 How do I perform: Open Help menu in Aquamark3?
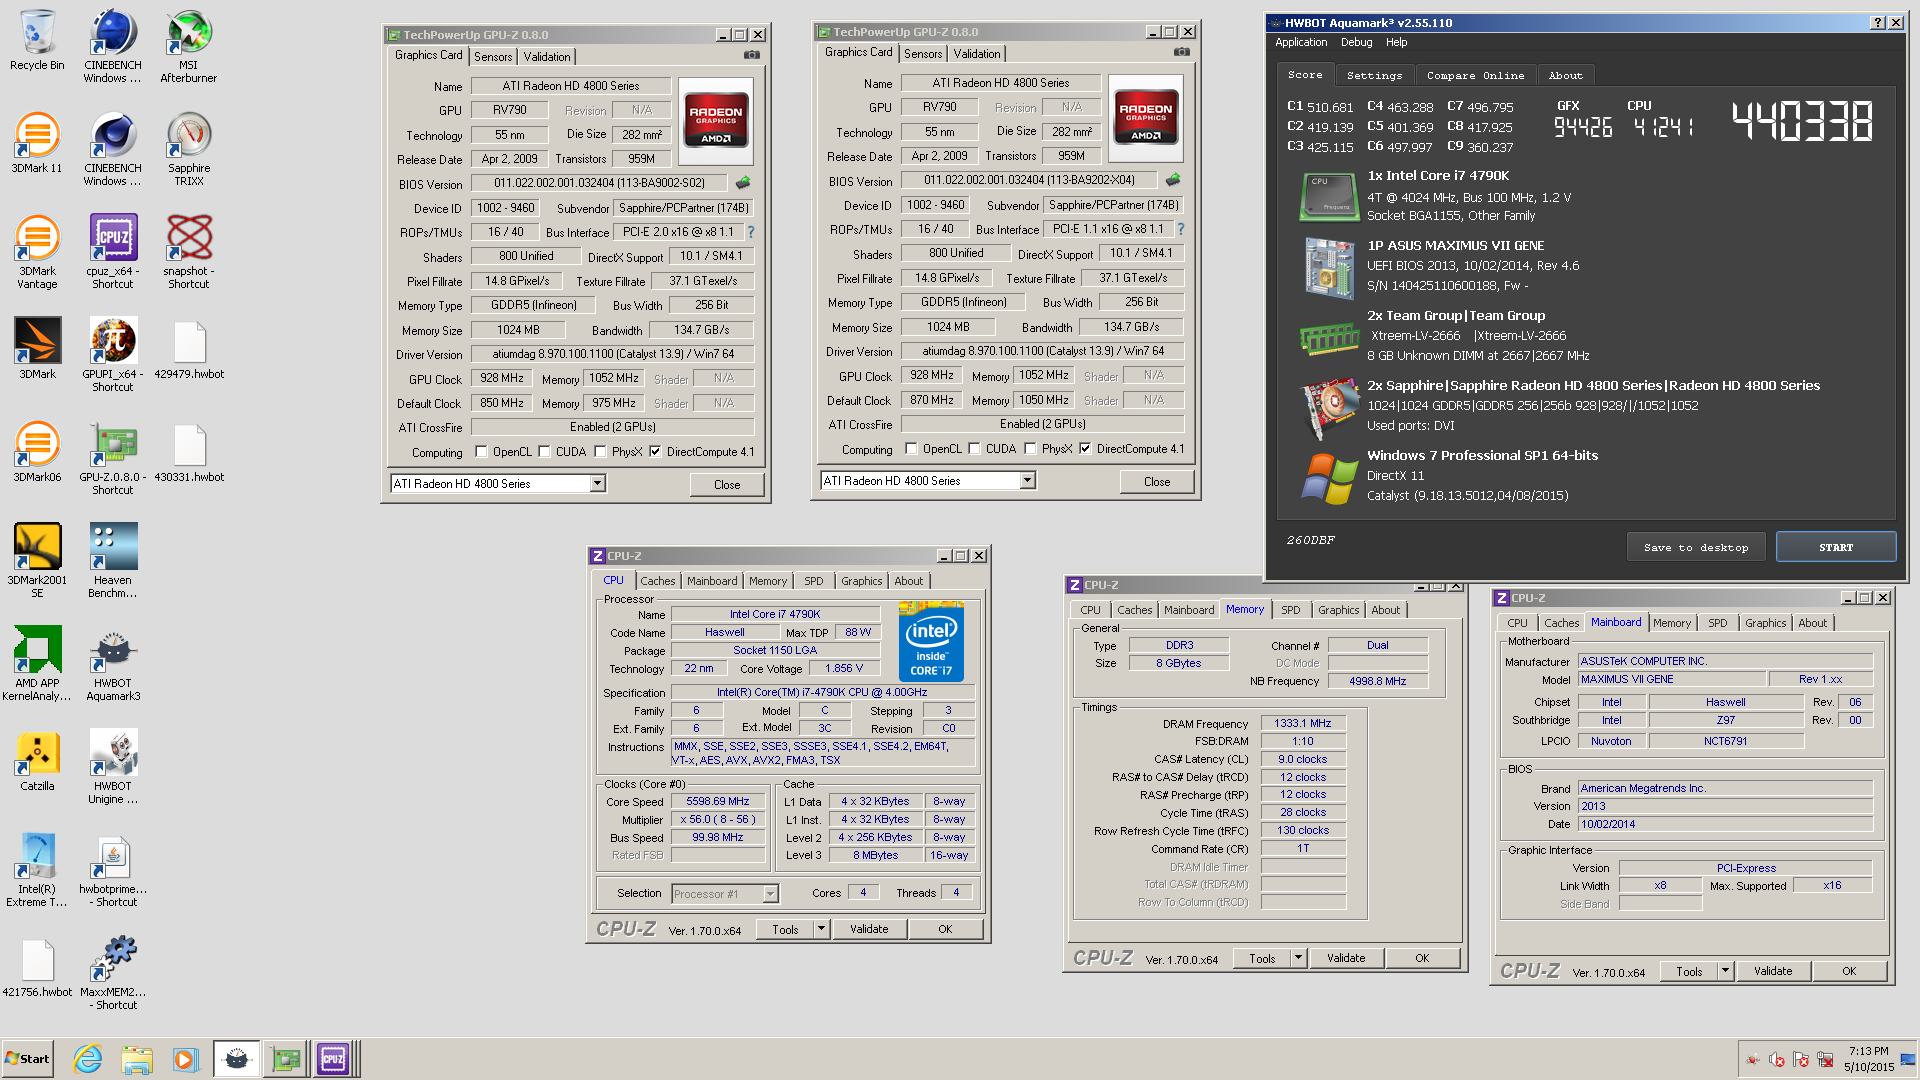(x=1396, y=42)
